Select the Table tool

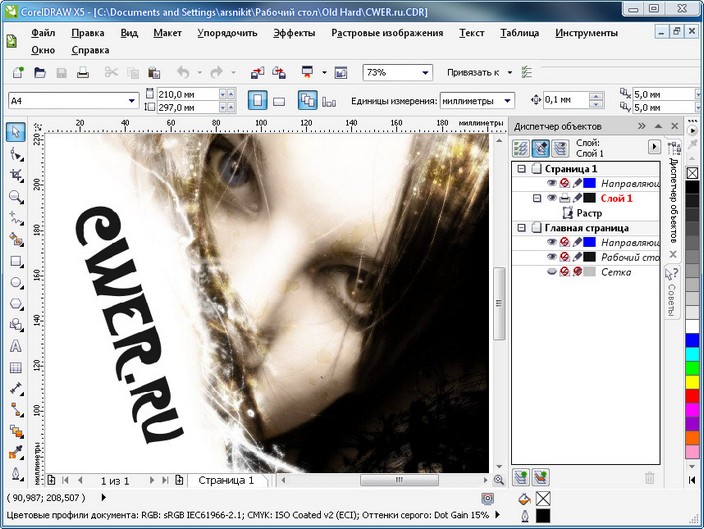15,367
